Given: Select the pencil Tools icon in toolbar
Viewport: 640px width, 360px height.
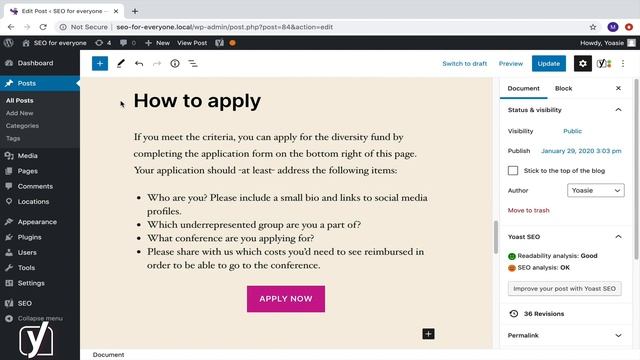Looking at the screenshot, I should [120, 64].
